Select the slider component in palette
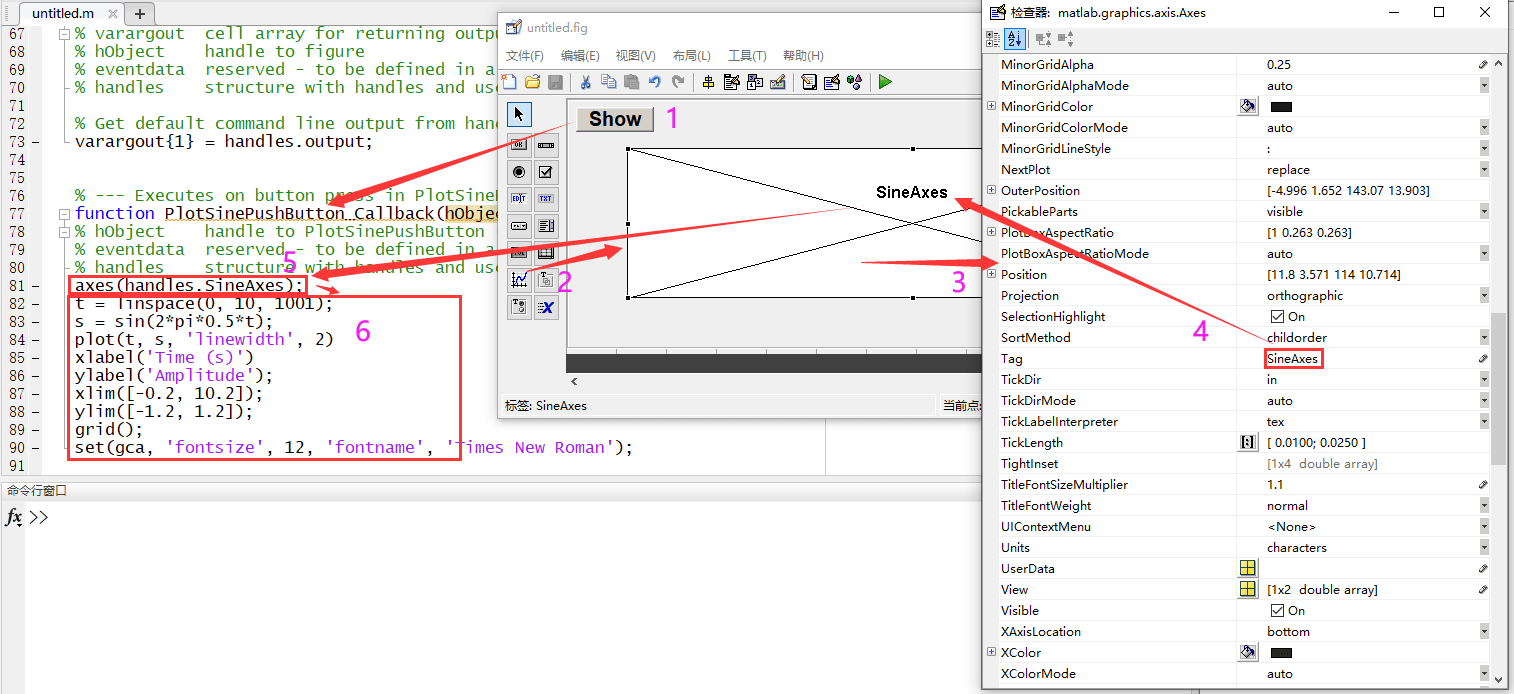Screen dimensions: 1514x694 click(x=546, y=145)
